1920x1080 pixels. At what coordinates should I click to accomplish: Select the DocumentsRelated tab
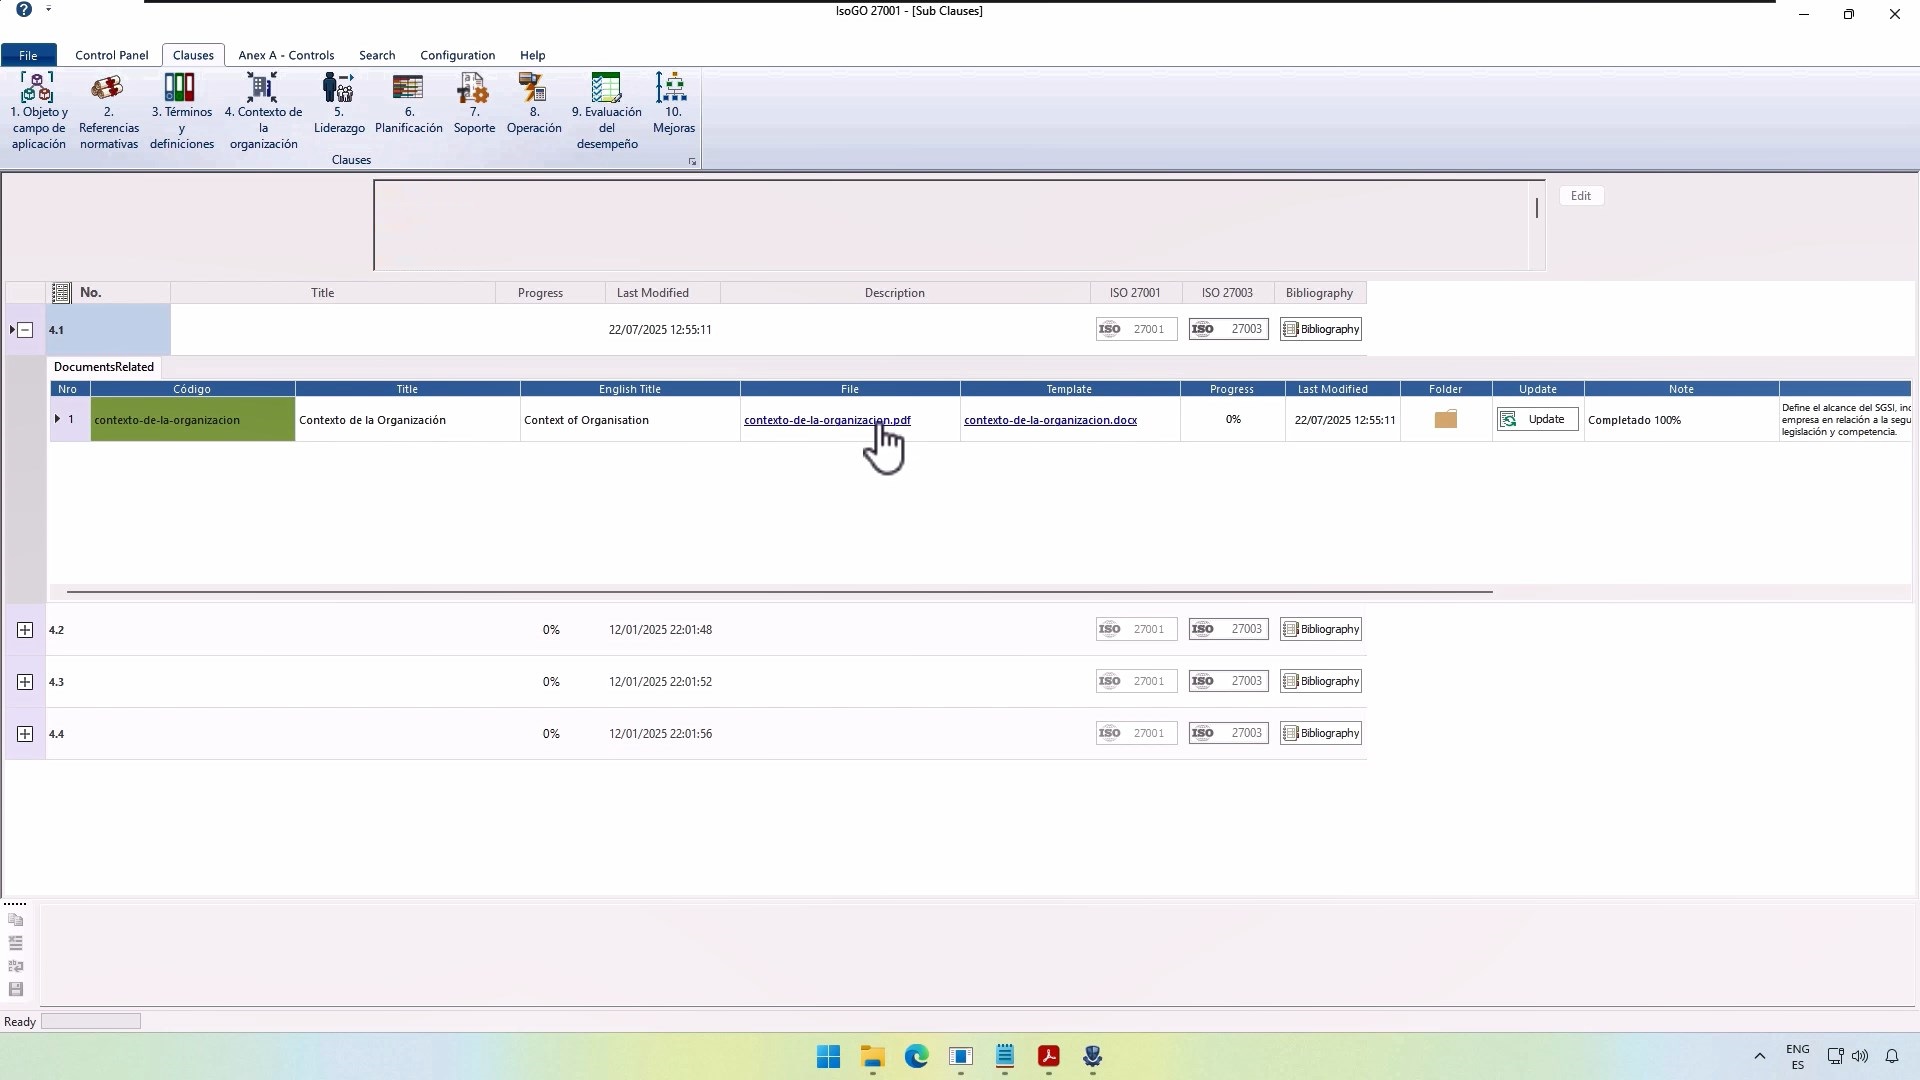point(104,367)
